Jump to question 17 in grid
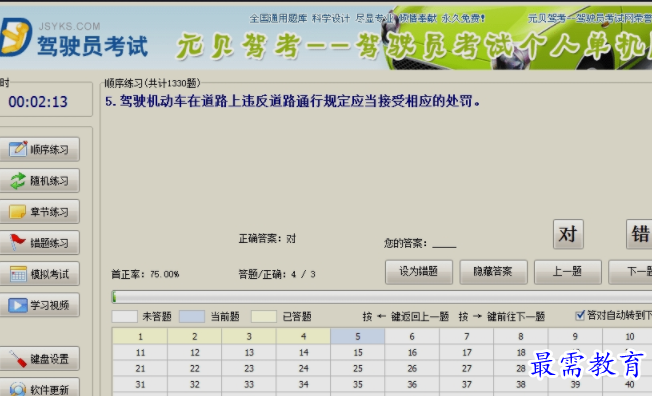The width and height of the screenshot is (652, 396). (x=467, y=353)
